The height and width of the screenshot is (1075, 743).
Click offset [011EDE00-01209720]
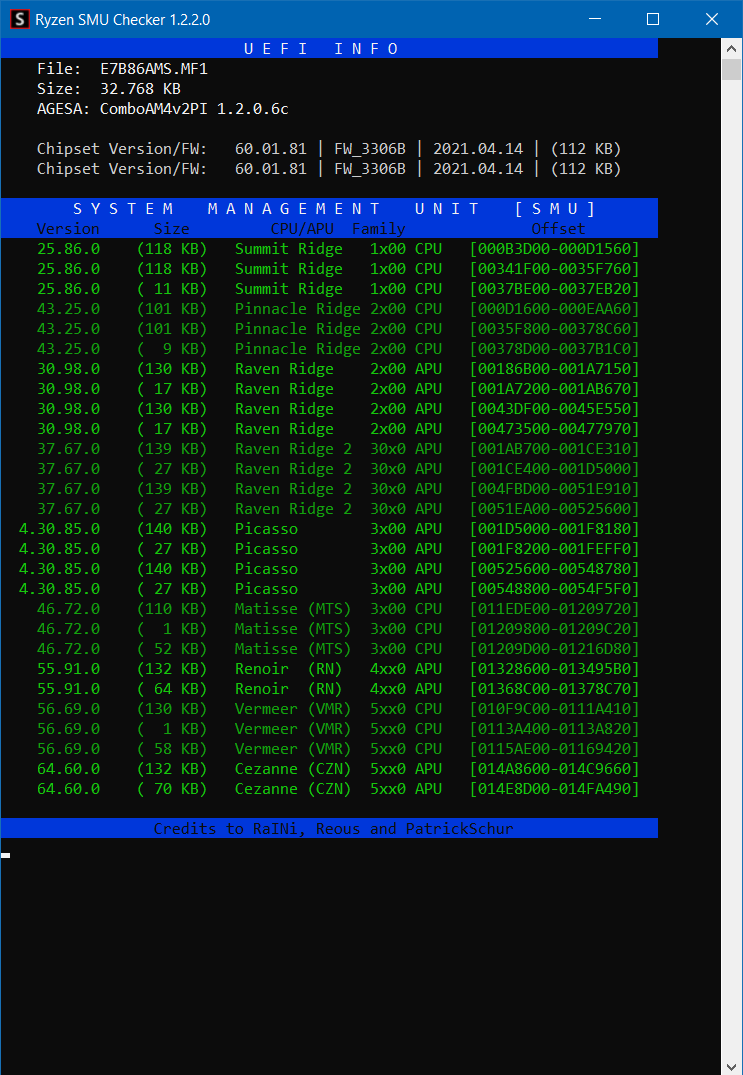pos(555,609)
